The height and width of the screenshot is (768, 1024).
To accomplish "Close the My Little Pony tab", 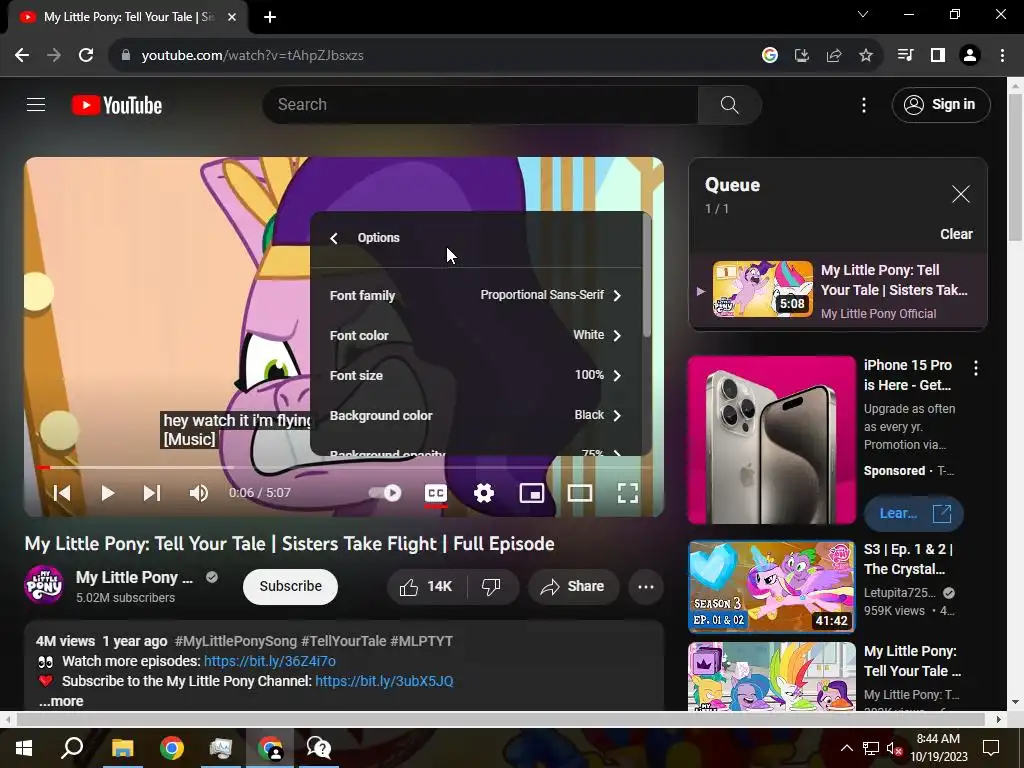I will pyautogui.click(x=232, y=17).
